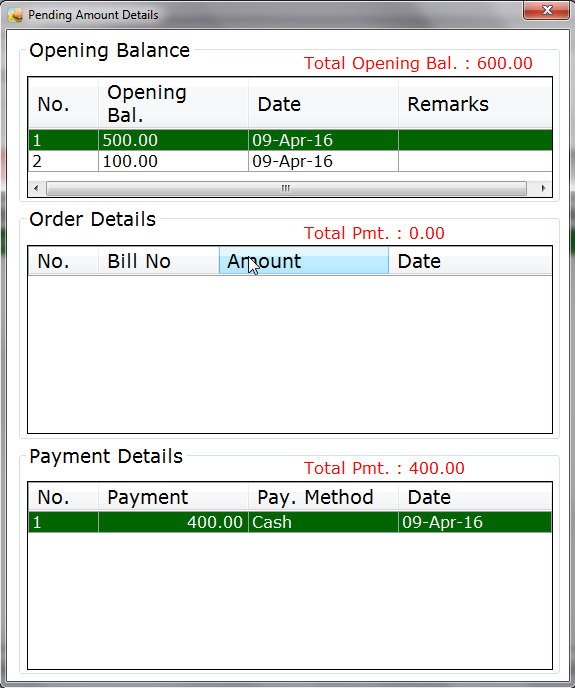
Task: Click the left scroll arrow in Opening Balance
Action: (36, 188)
